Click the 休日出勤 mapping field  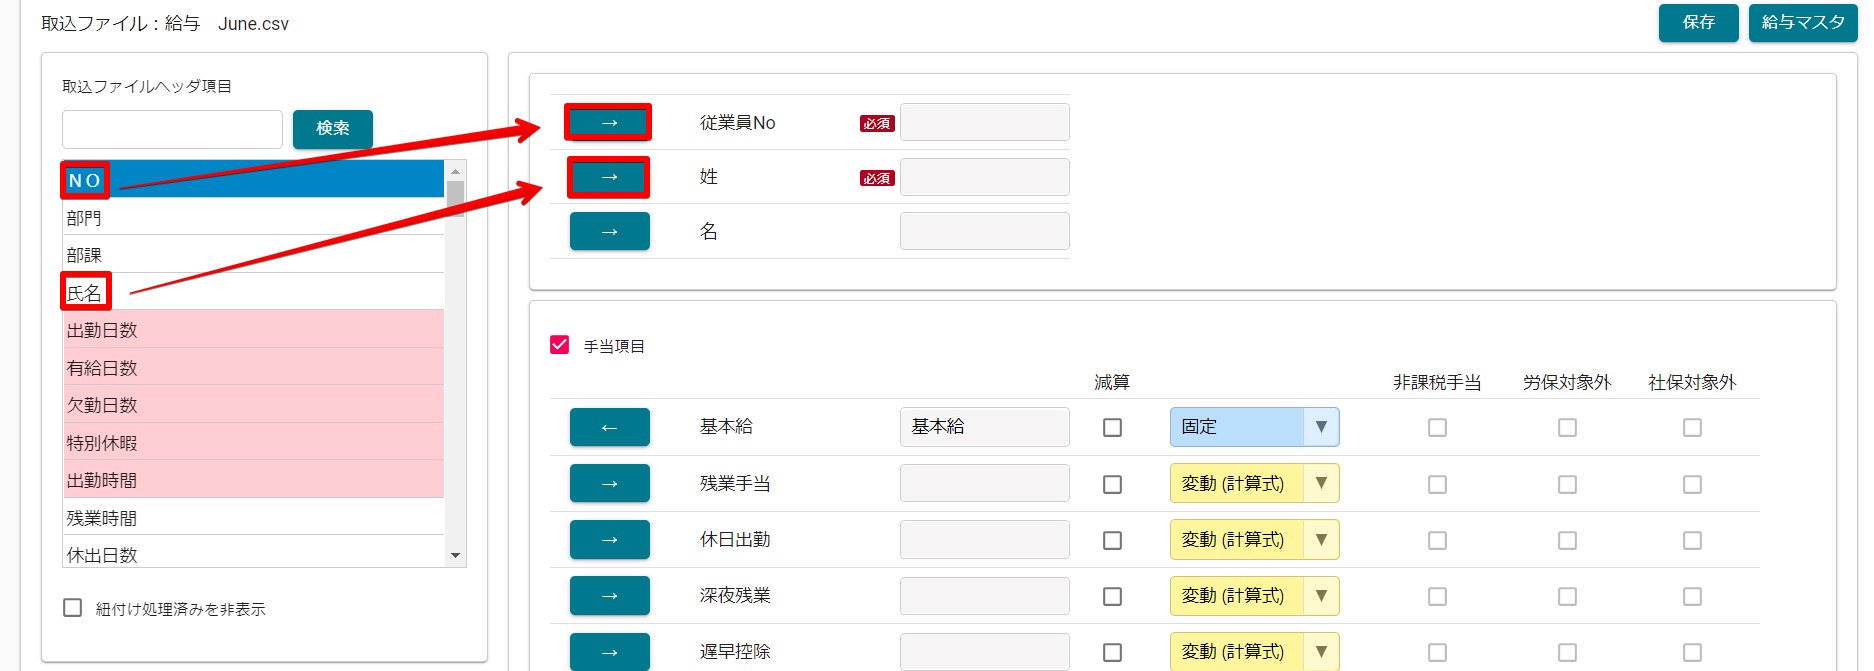pyautogui.click(x=984, y=540)
